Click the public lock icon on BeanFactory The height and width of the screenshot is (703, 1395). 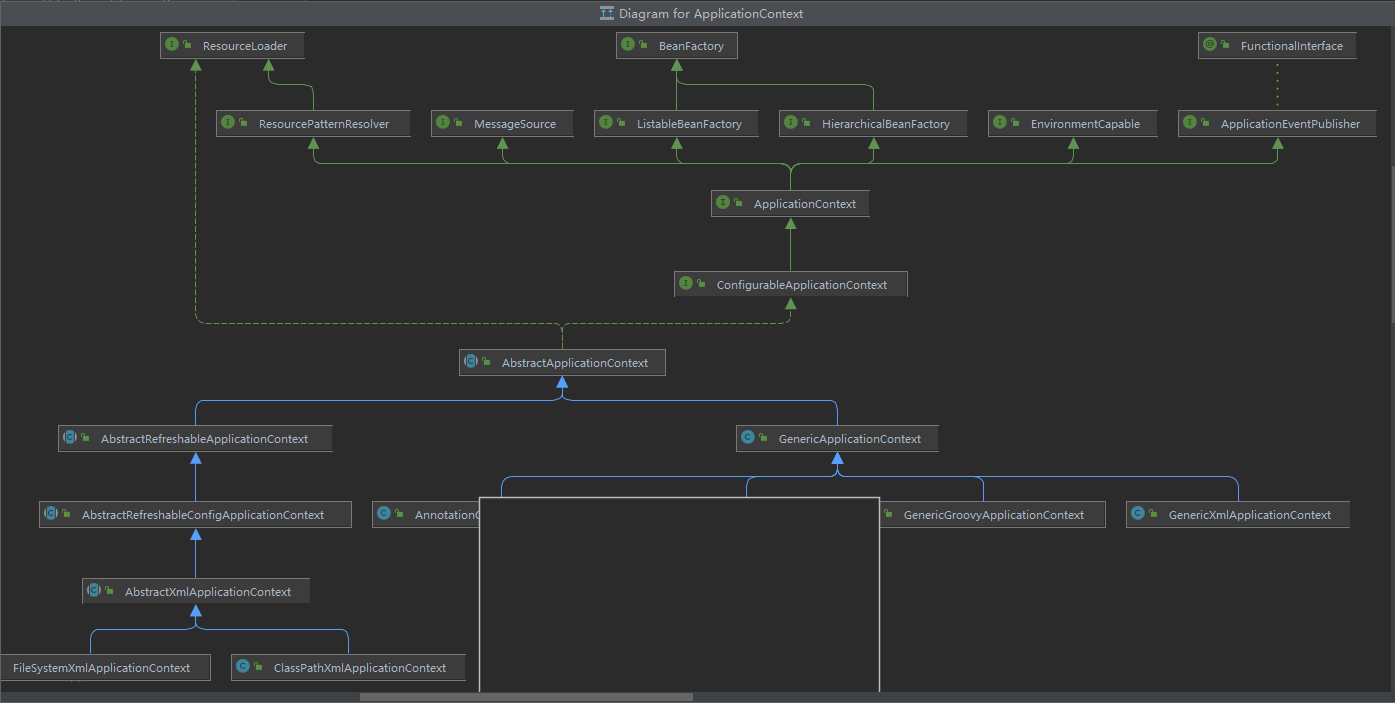pos(644,46)
